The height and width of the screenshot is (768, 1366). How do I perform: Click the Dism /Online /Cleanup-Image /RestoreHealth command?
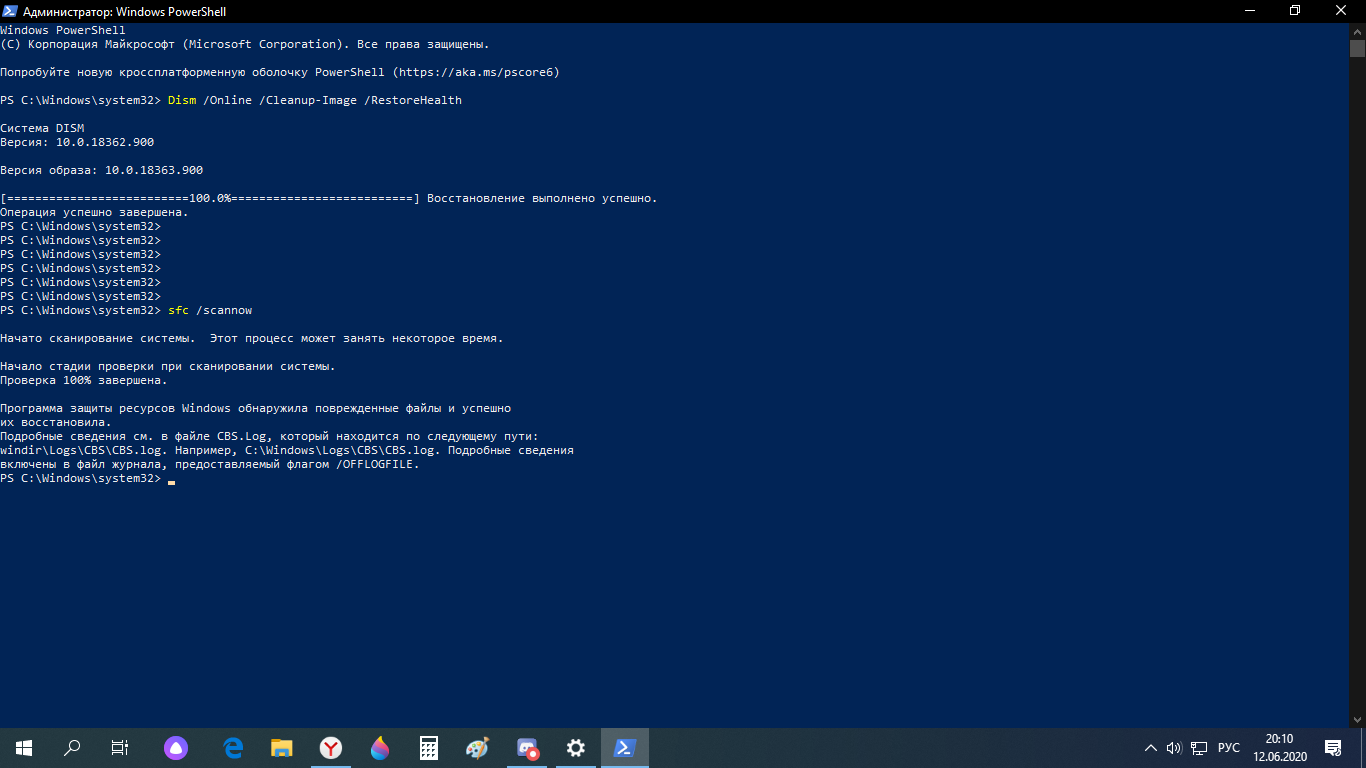(x=315, y=101)
